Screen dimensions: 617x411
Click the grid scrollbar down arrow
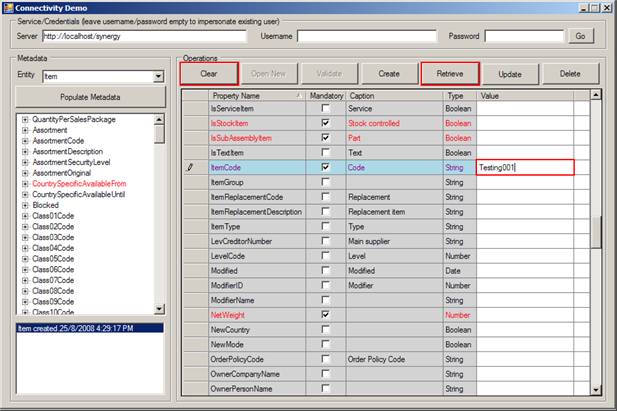click(x=596, y=390)
